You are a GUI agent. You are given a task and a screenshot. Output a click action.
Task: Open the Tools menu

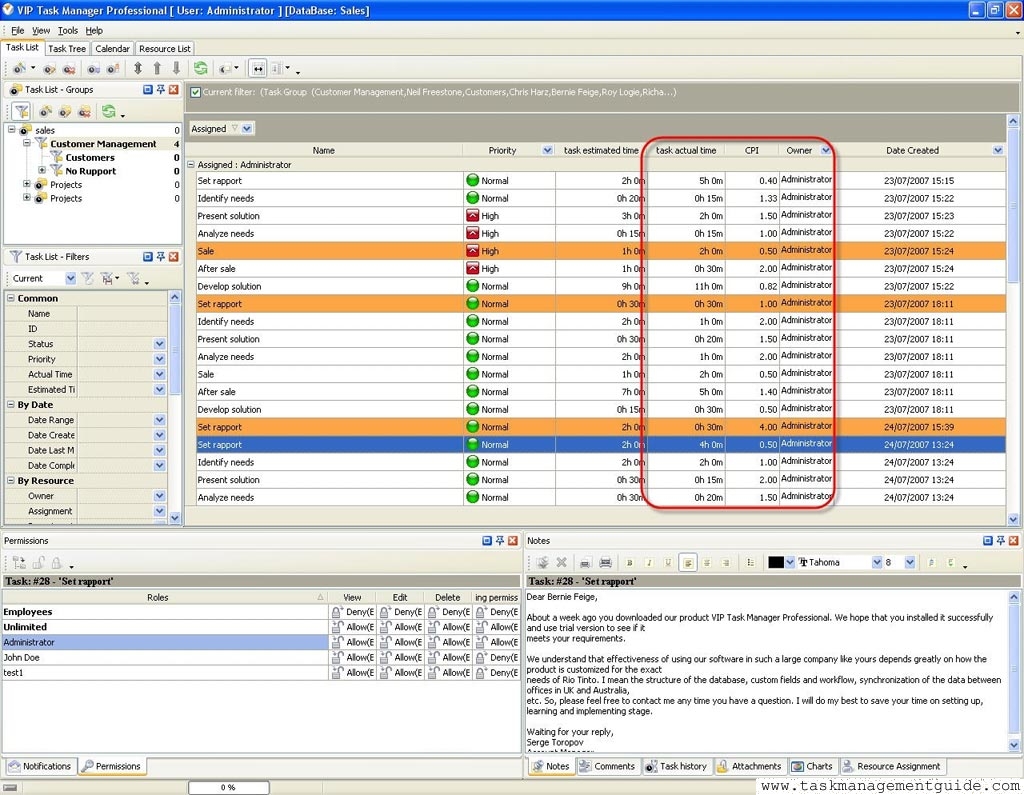[67, 30]
